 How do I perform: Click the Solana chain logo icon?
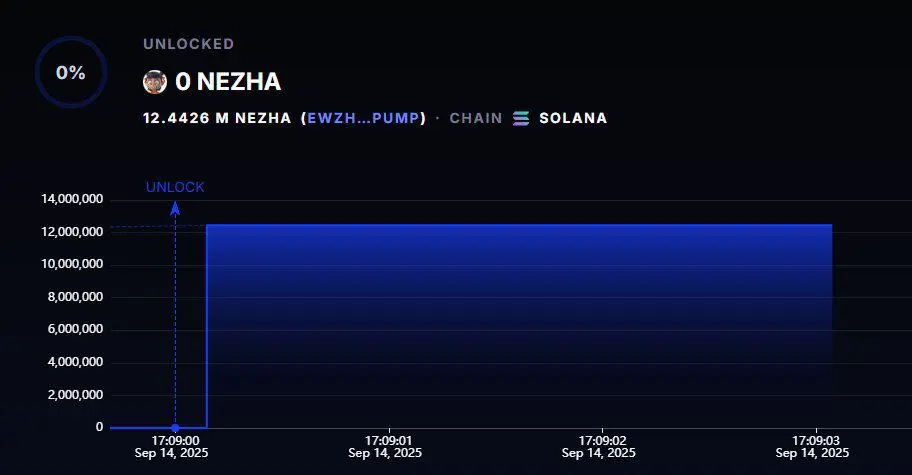(521, 118)
